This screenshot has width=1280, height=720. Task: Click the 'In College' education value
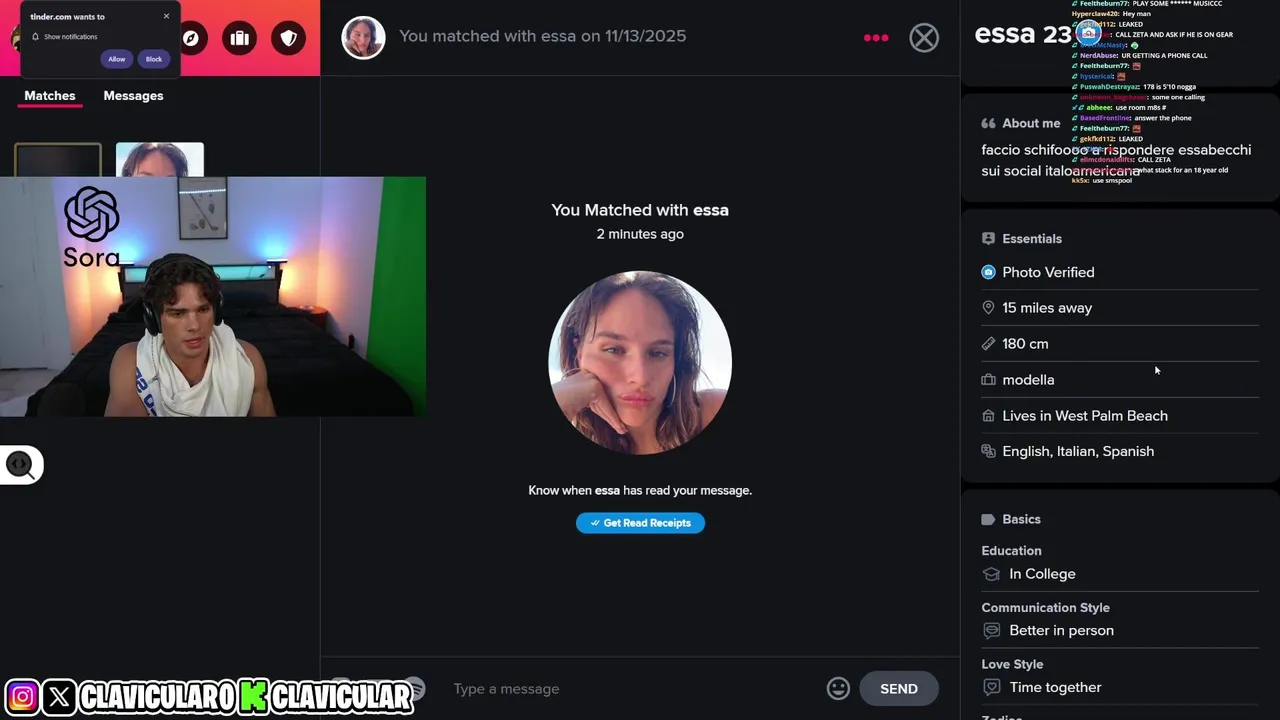tap(1042, 574)
